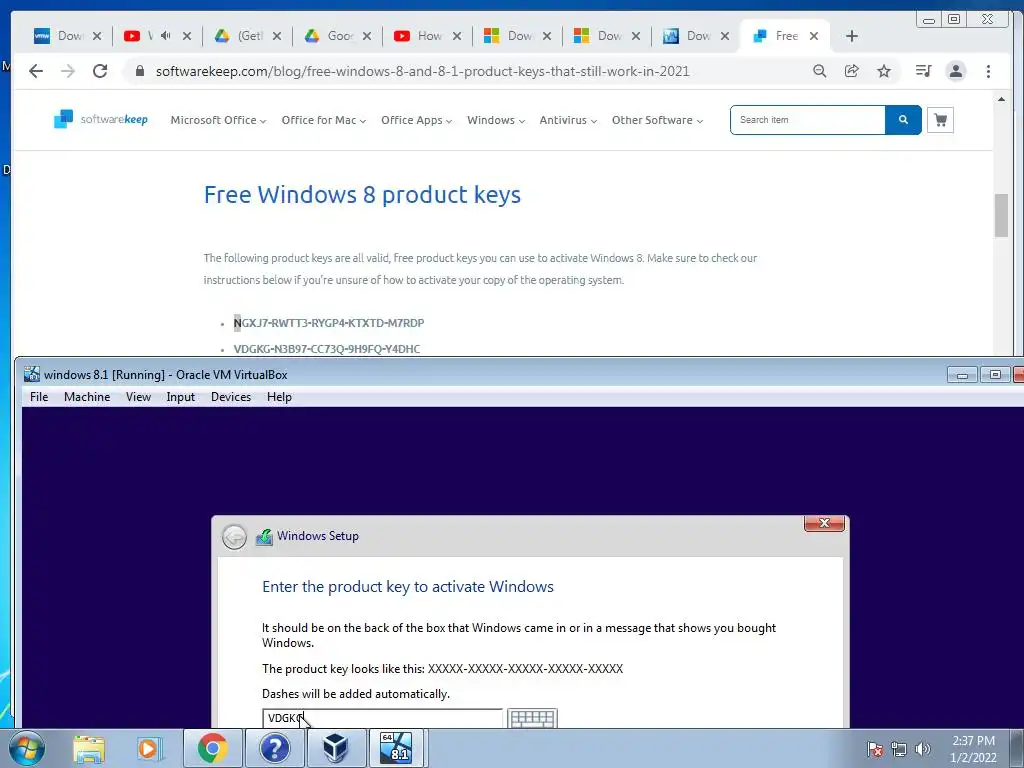Expand Other Software dropdown
Viewport: 1024px width, 768px height.
[657, 120]
